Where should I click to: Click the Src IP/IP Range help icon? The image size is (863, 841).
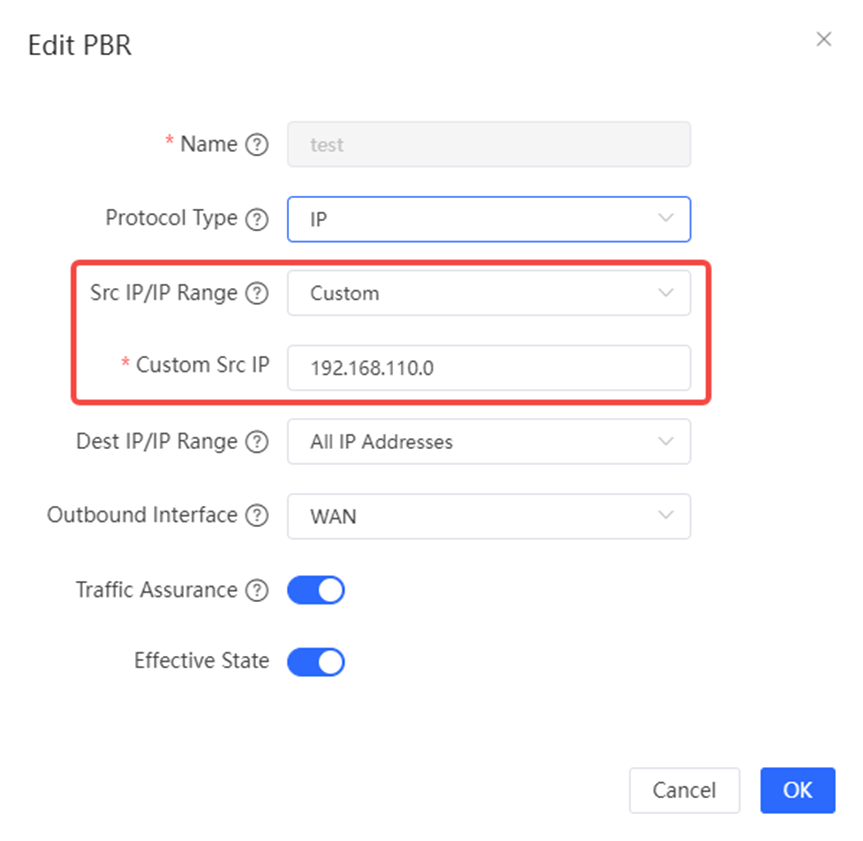pyautogui.click(x=256, y=293)
